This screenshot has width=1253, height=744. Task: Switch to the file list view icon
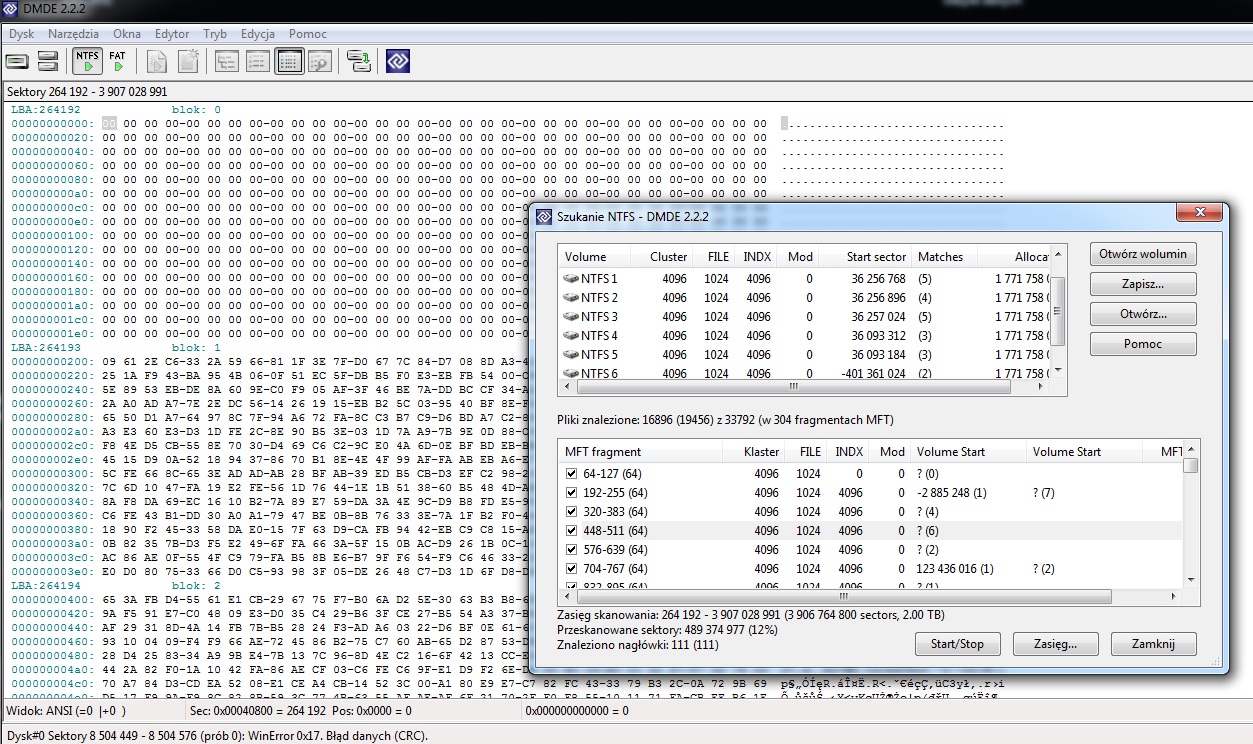[x=258, y=62]
